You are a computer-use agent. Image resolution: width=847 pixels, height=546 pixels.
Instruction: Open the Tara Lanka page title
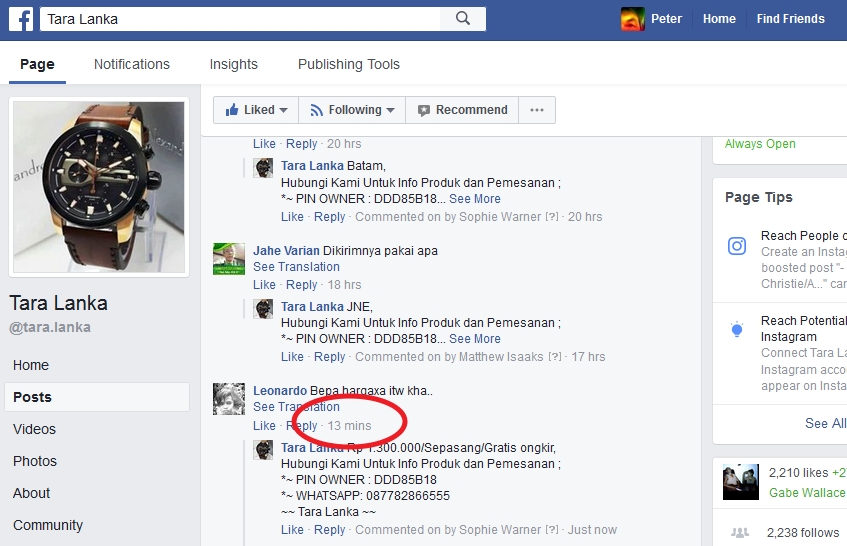tap(58, 303)
